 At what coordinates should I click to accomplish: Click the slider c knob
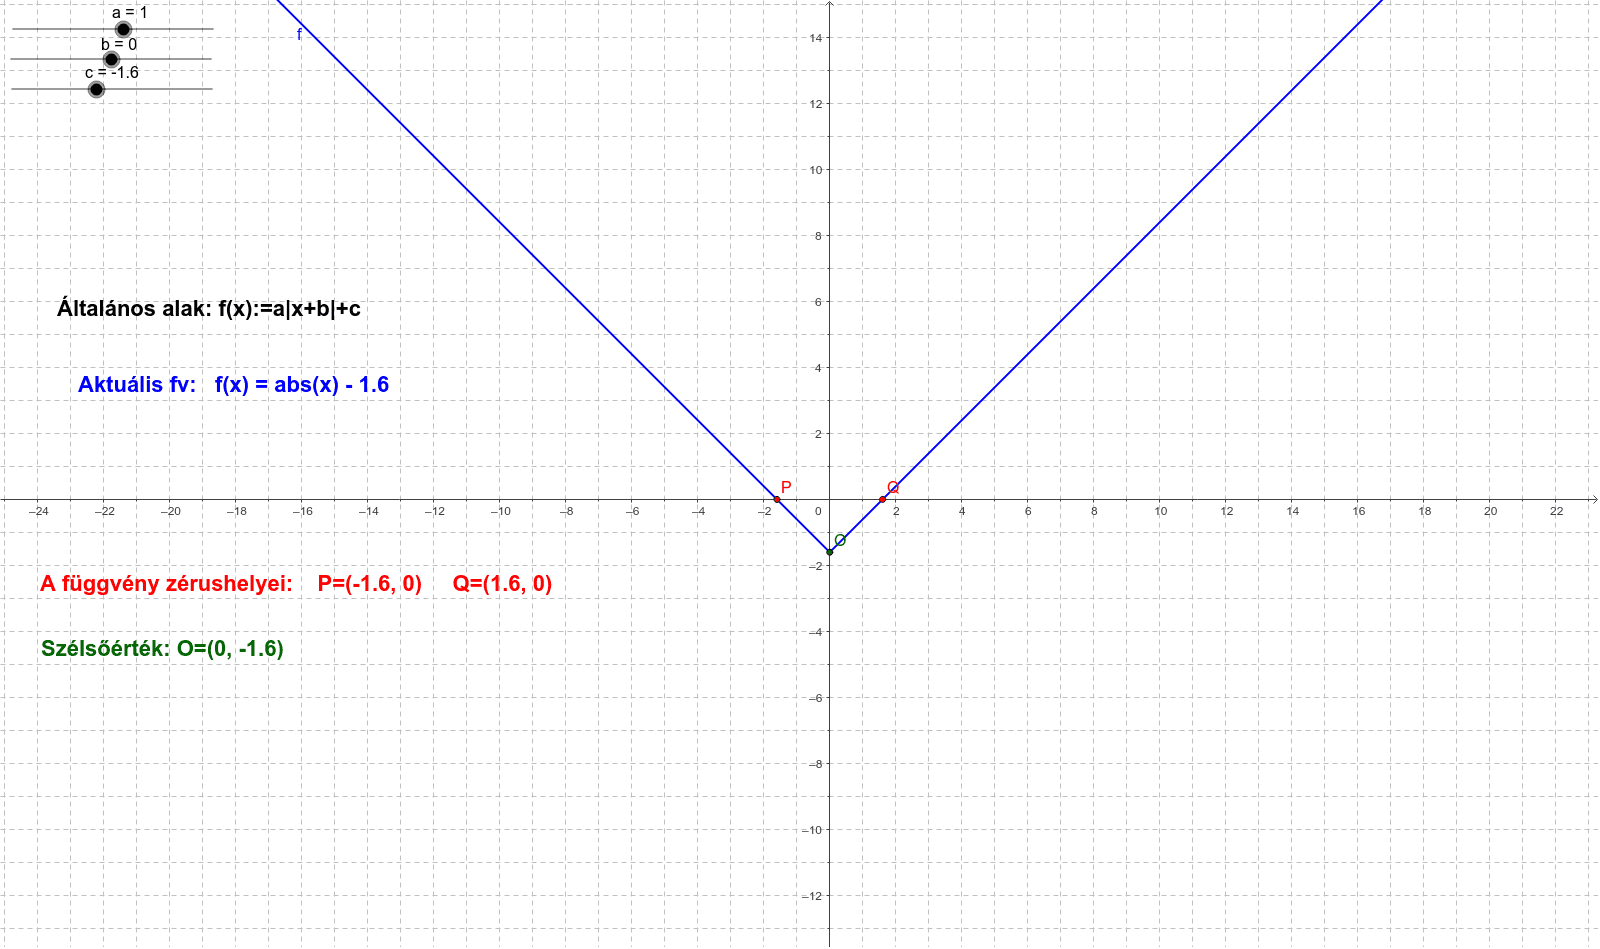(96, 89)
